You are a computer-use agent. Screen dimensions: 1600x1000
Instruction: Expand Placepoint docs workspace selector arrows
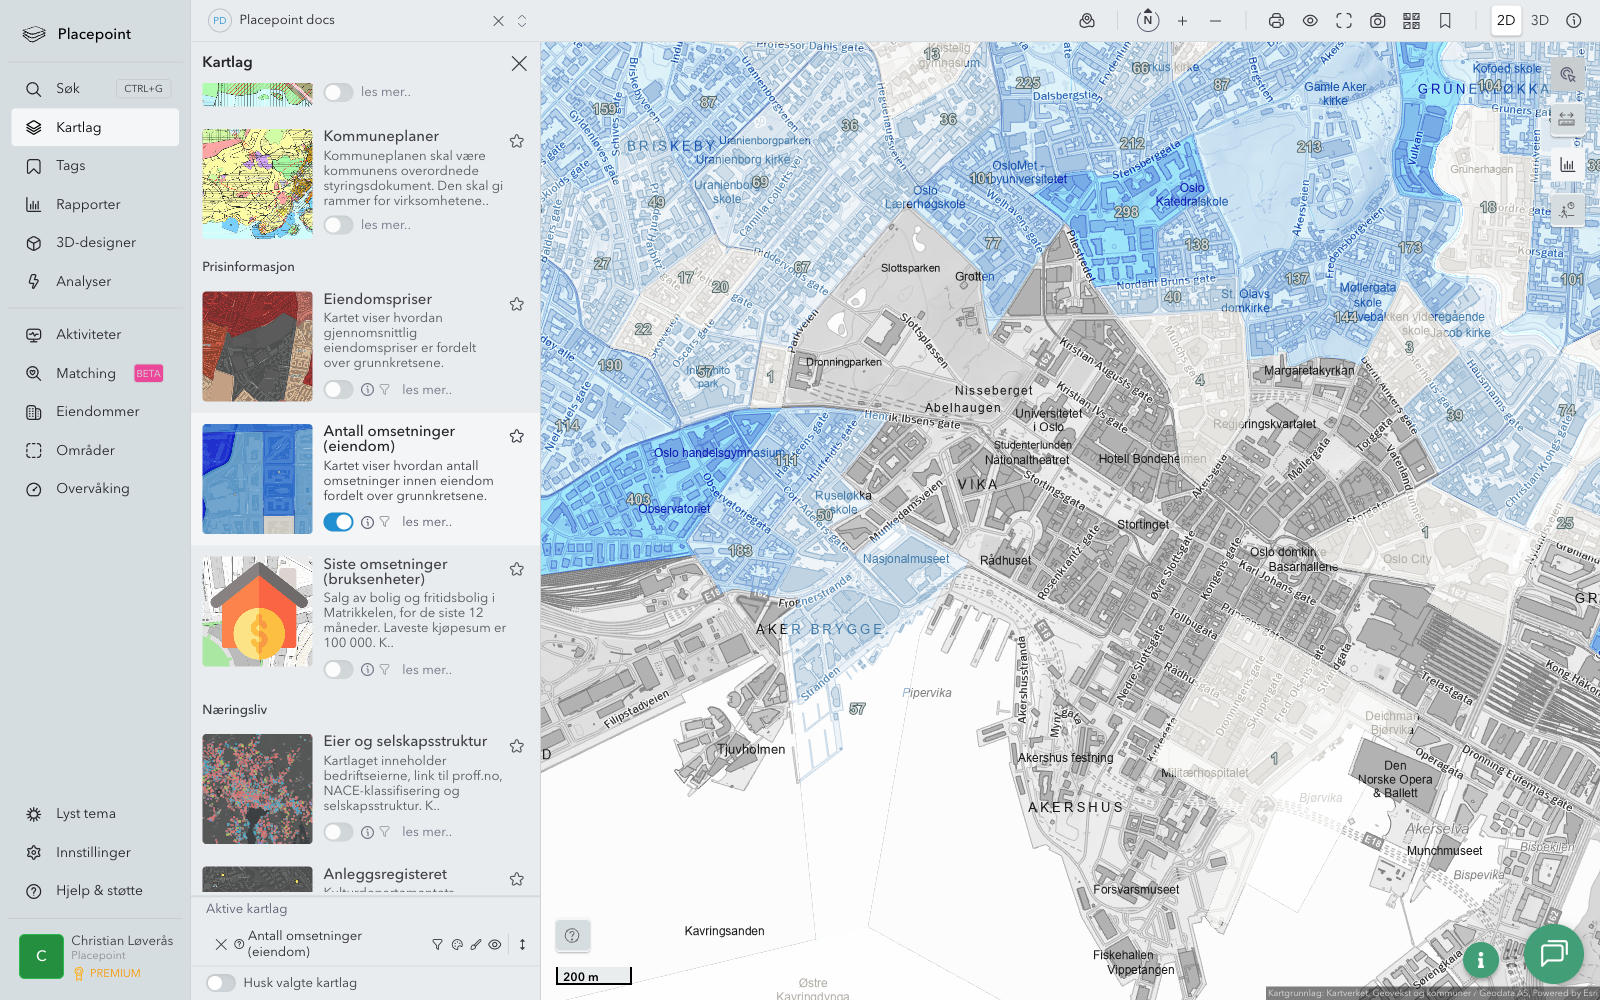(522, 21)
